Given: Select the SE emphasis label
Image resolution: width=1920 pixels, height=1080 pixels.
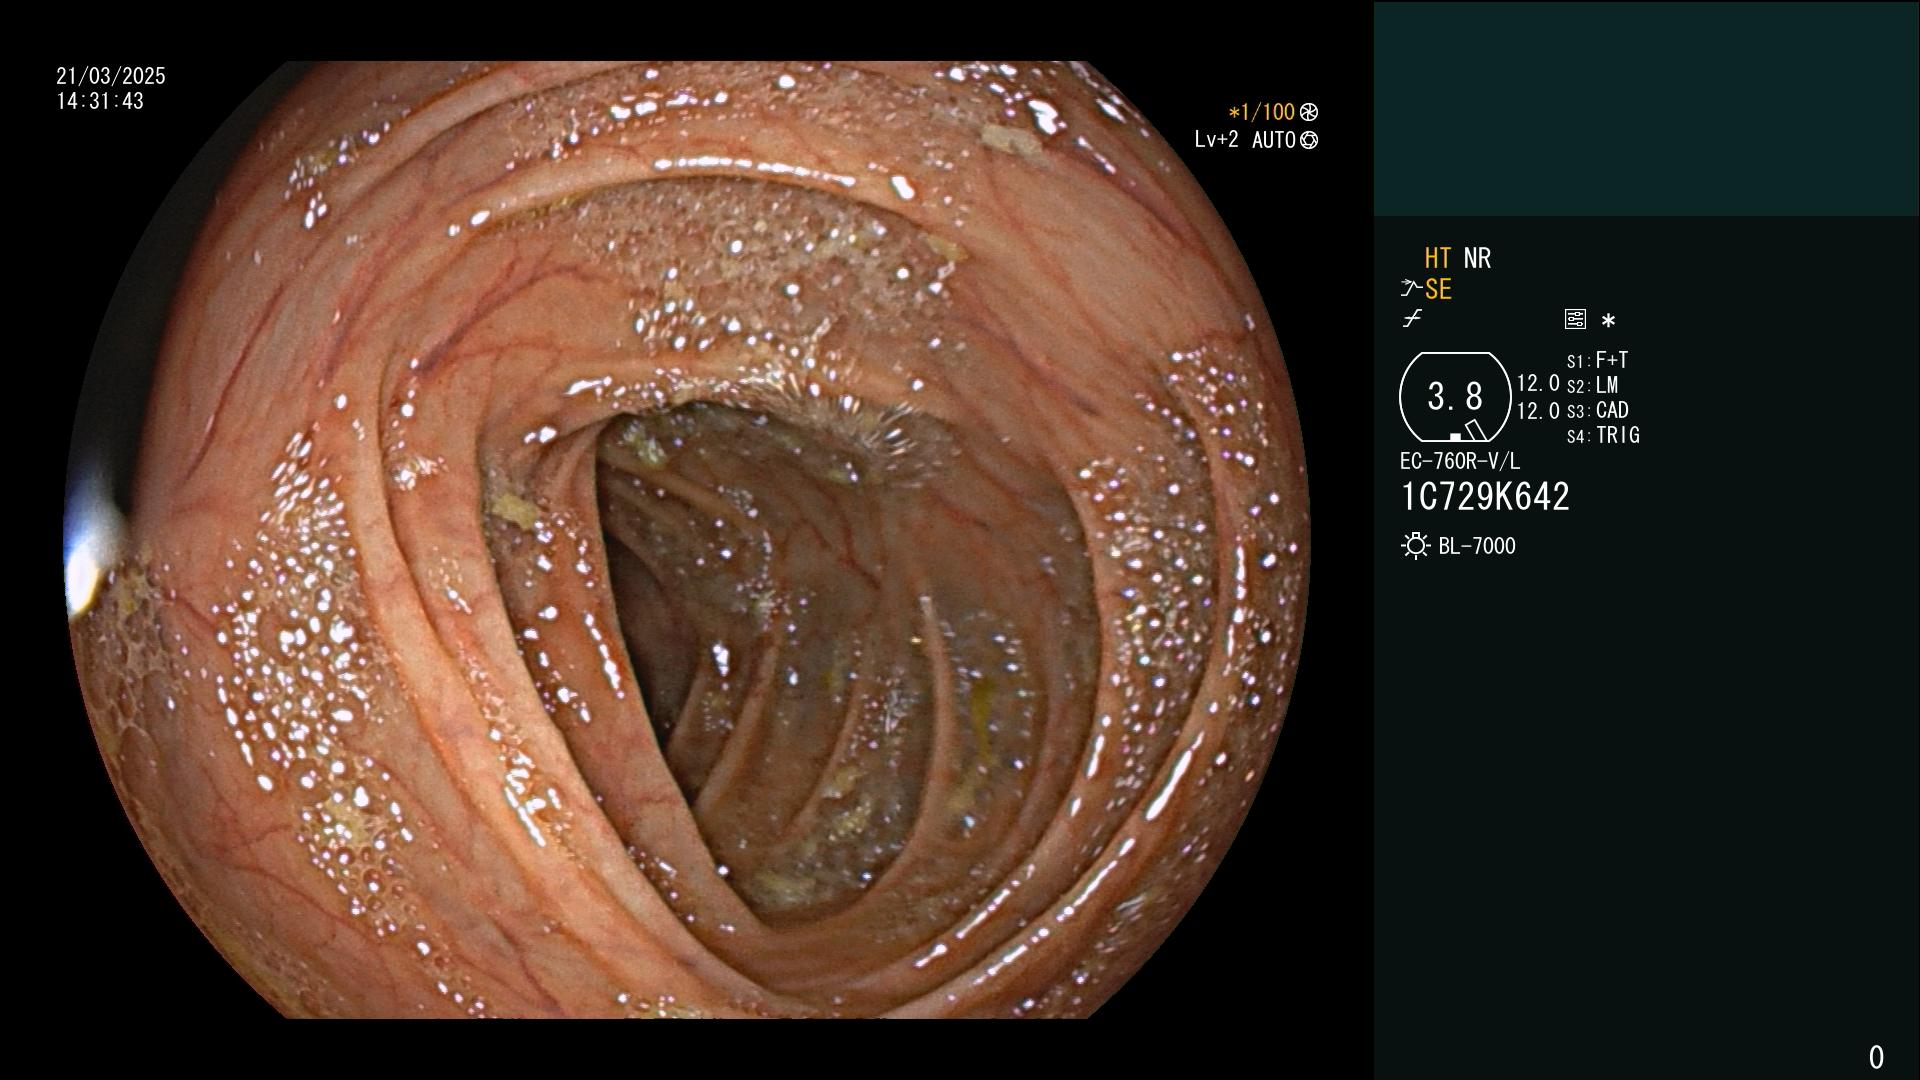Looking at the screenshot, I should (x=1438, y=289).
